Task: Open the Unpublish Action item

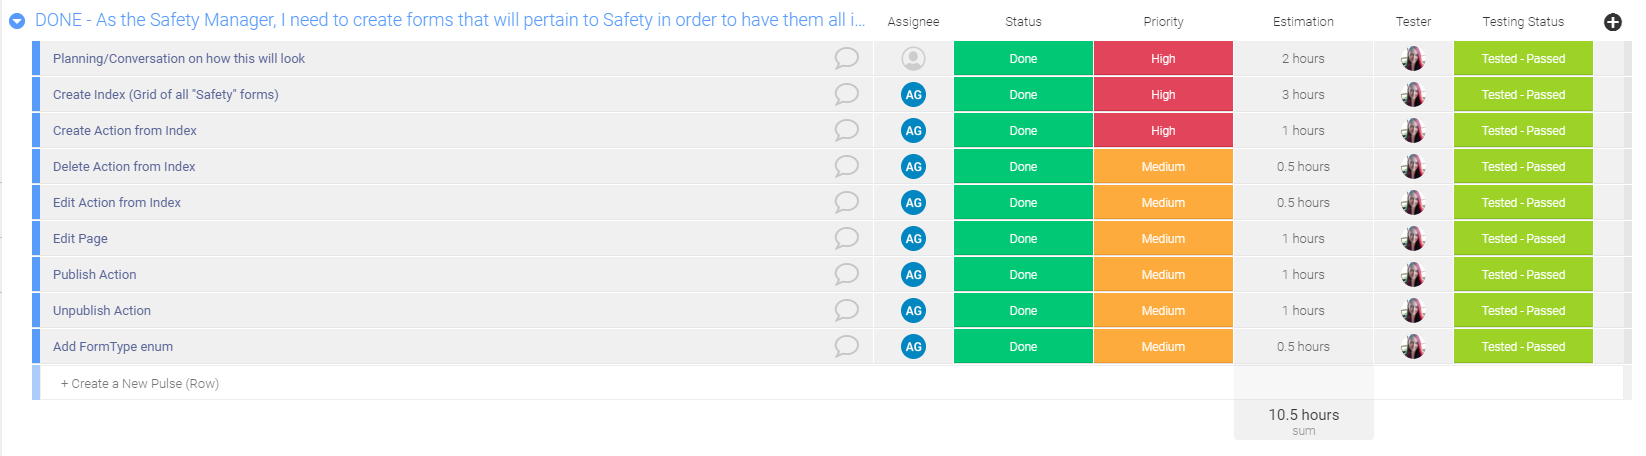Action: click(x=102, y=311)
